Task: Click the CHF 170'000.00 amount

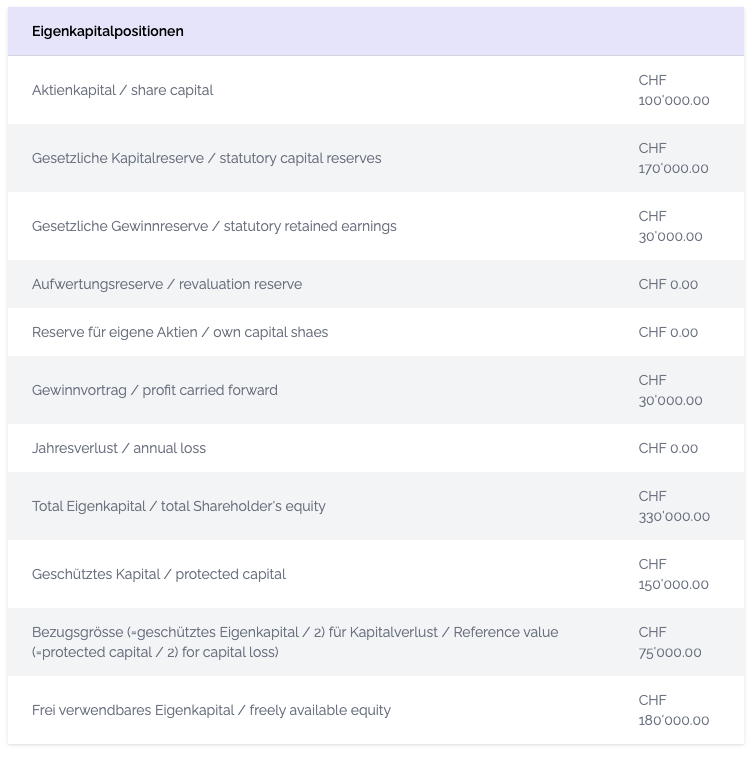Action: click(x=673, y=158)
